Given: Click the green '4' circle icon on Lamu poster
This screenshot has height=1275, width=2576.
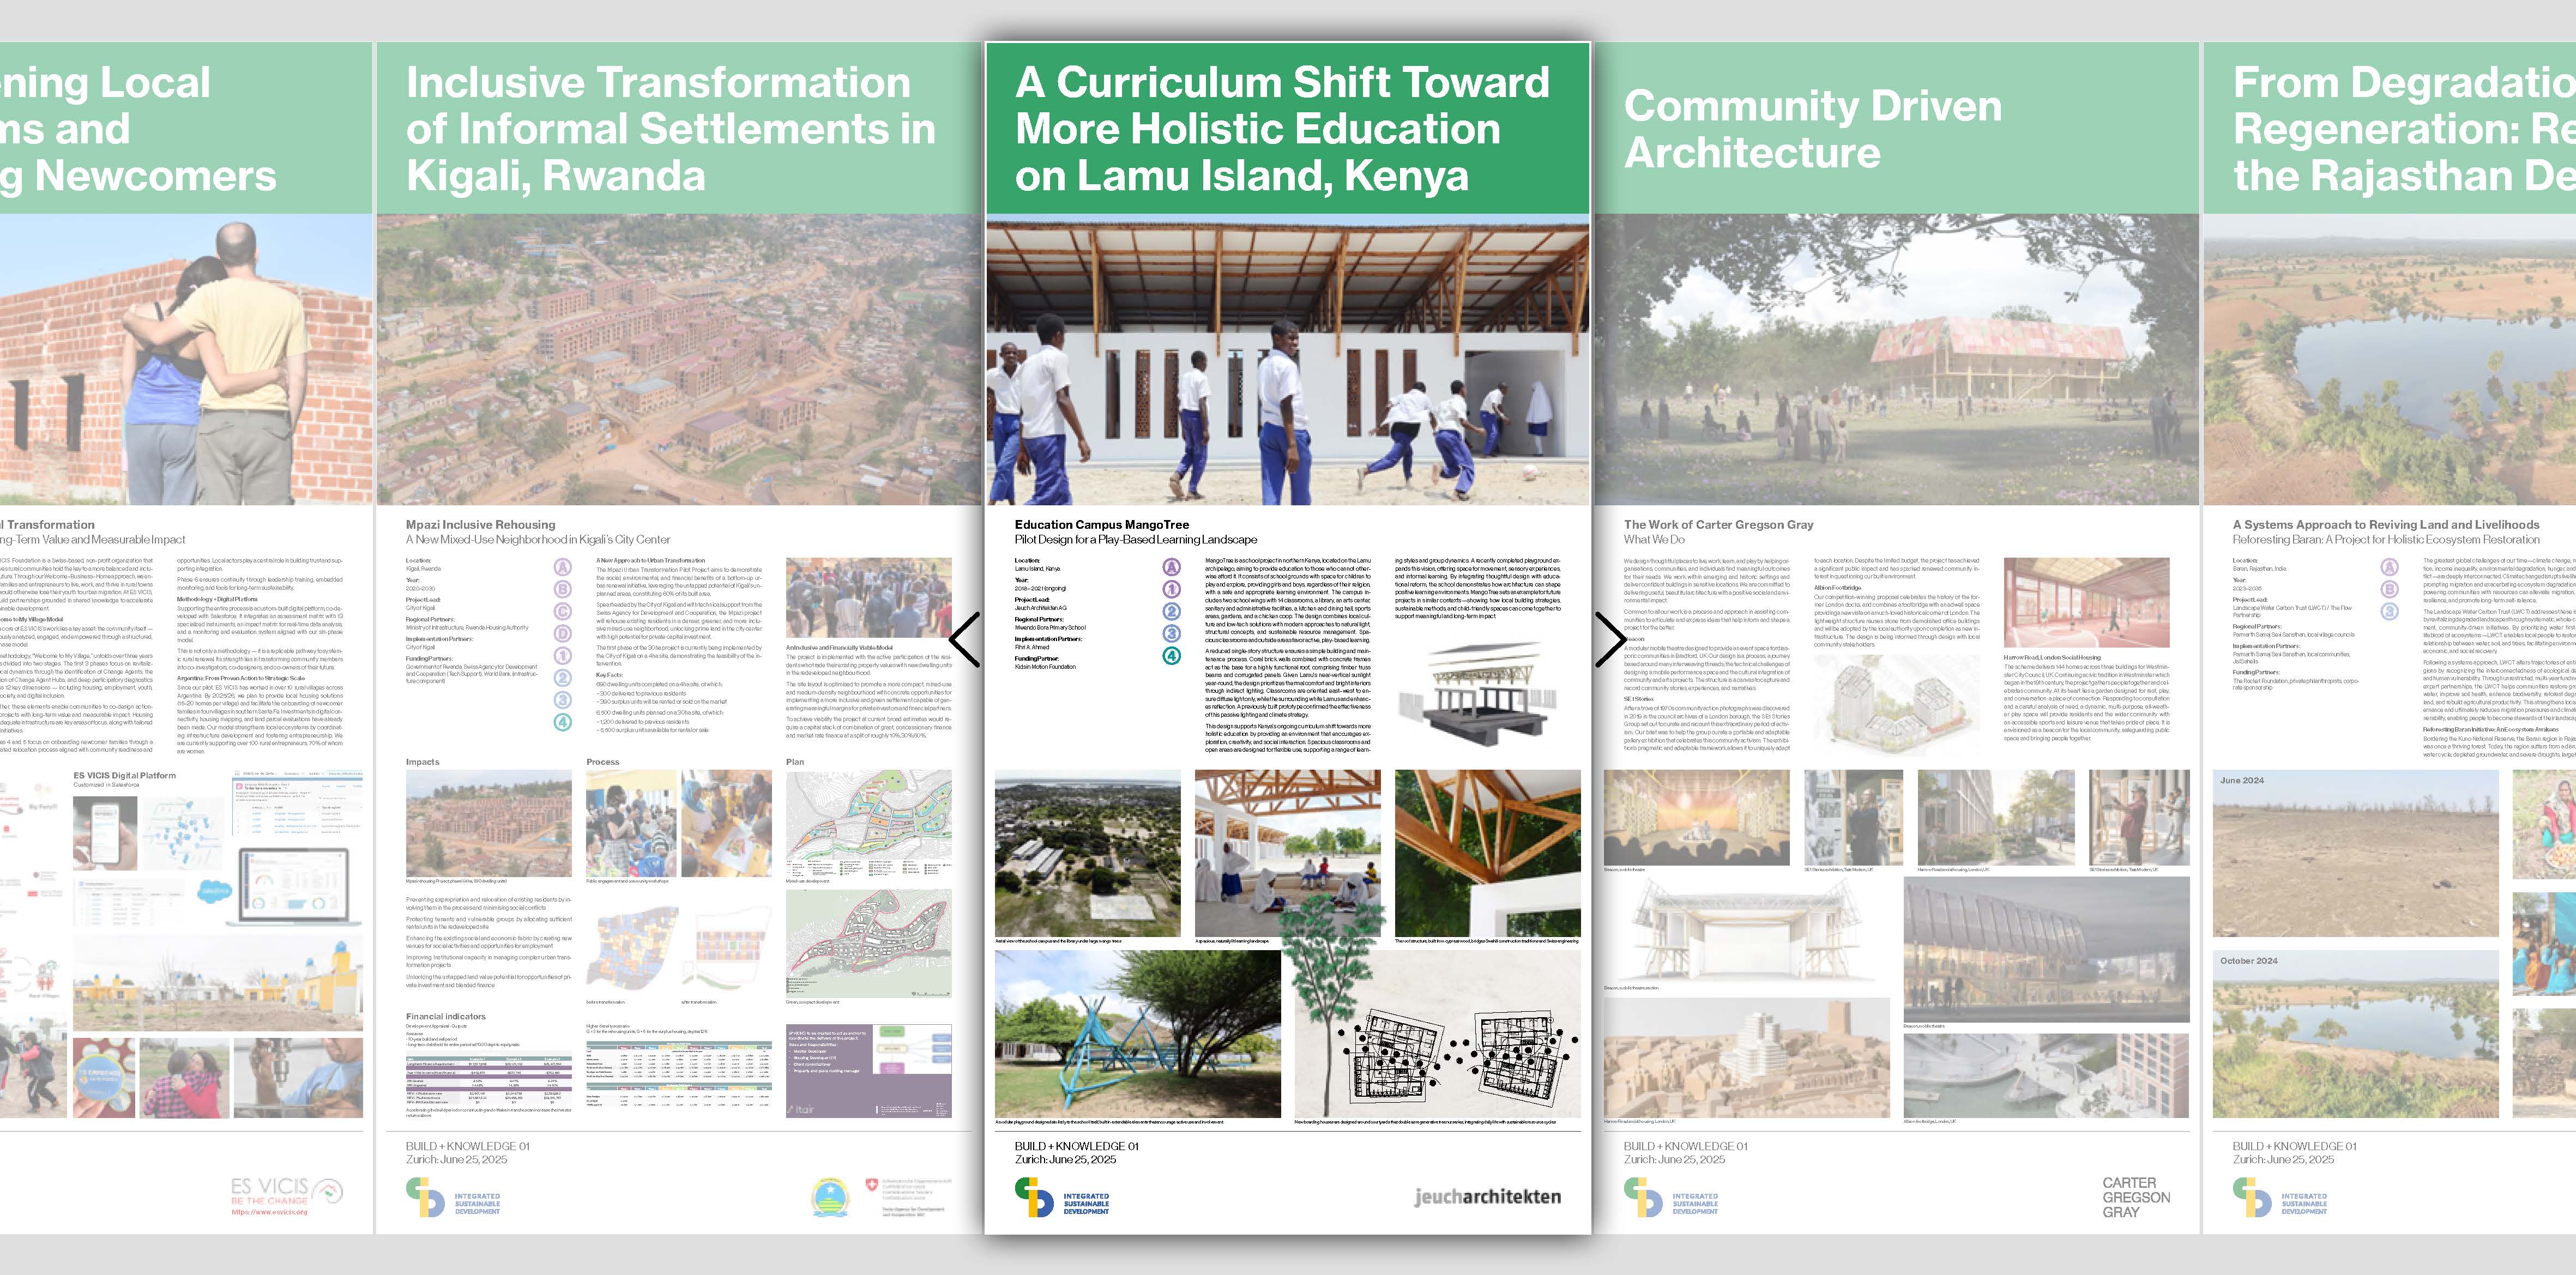Looking at the screenshot, I should 1171,656.
